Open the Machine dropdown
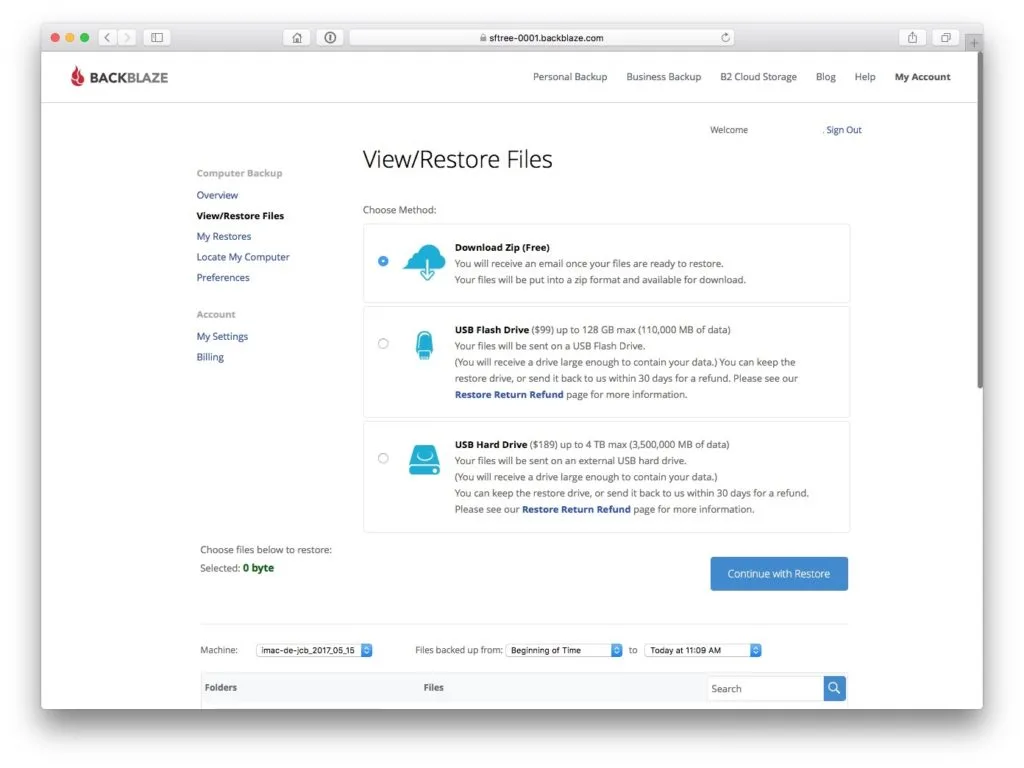Viewport: 1024px width, 768px height. pos(314,650)
